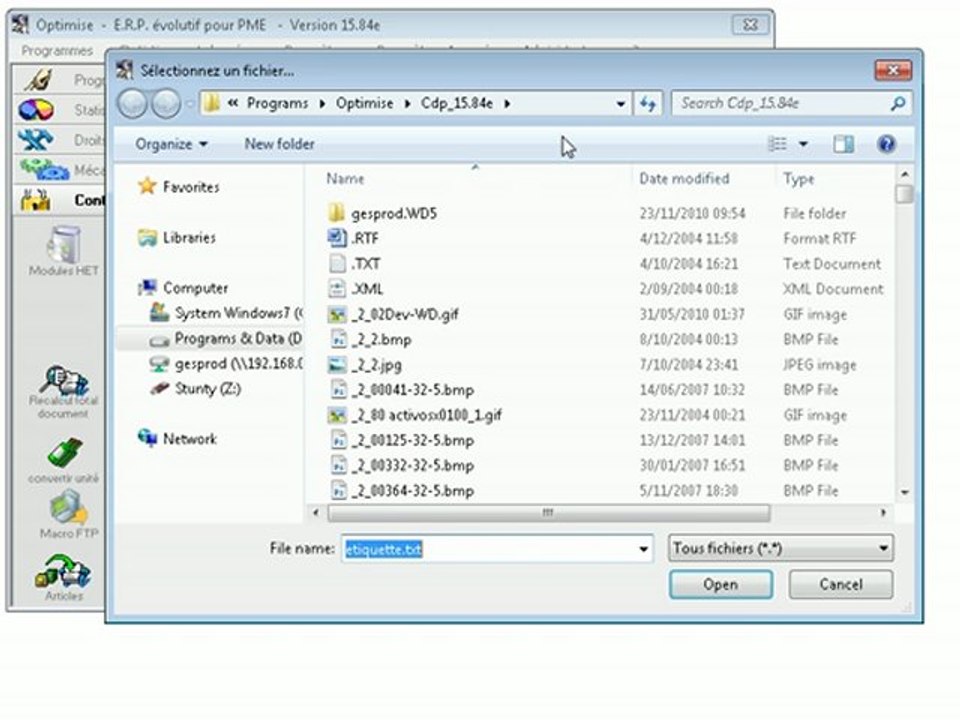Select Network in navigation pane
Viewport: 960px width, 720px height.
[x=177, y=438]
